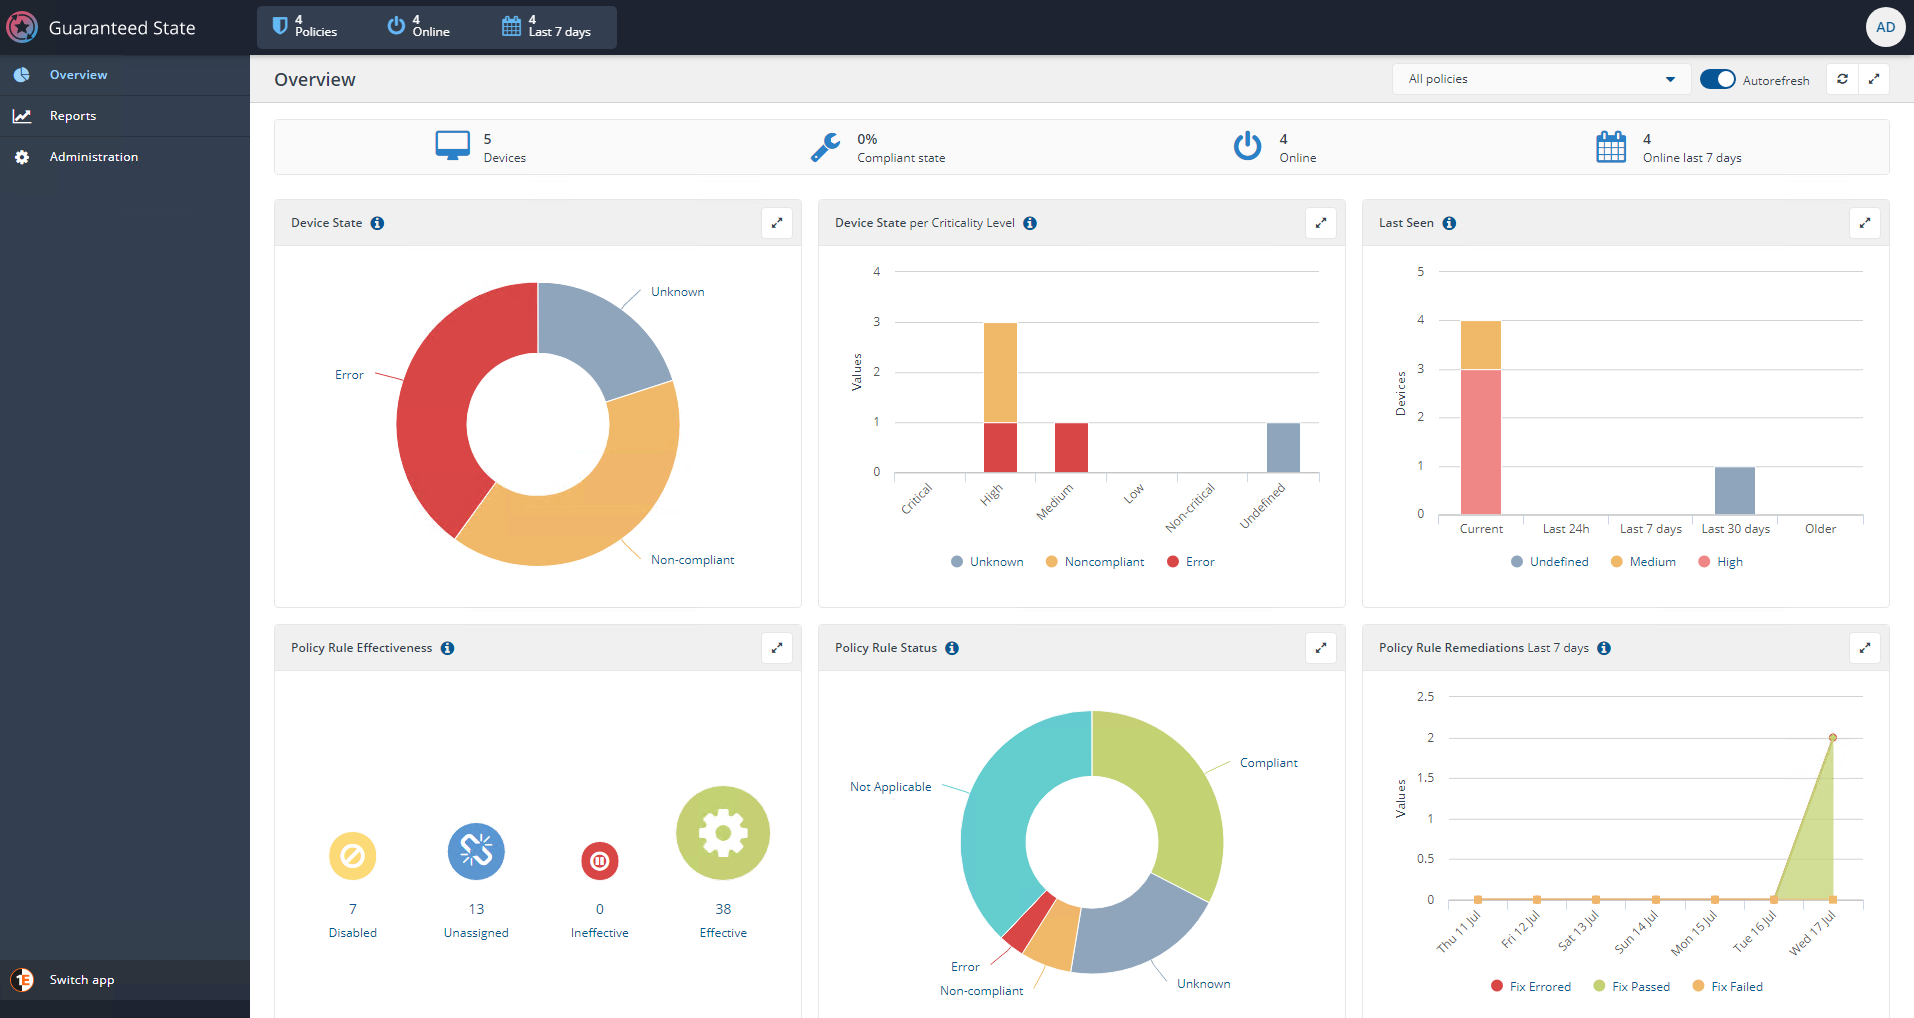Click the Guaranteed State app logo
Viewport: 1914px width, 1018px height.
[22, 27]
